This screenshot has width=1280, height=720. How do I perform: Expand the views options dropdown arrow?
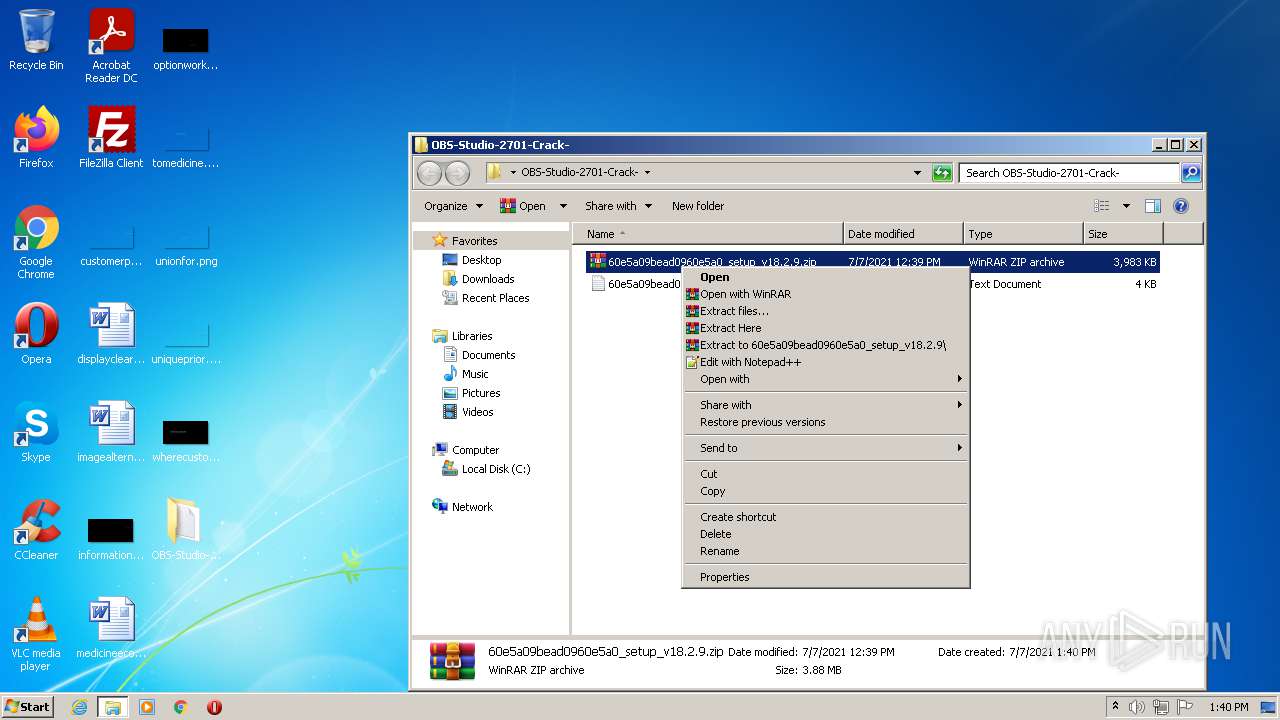click(1126, 206)
